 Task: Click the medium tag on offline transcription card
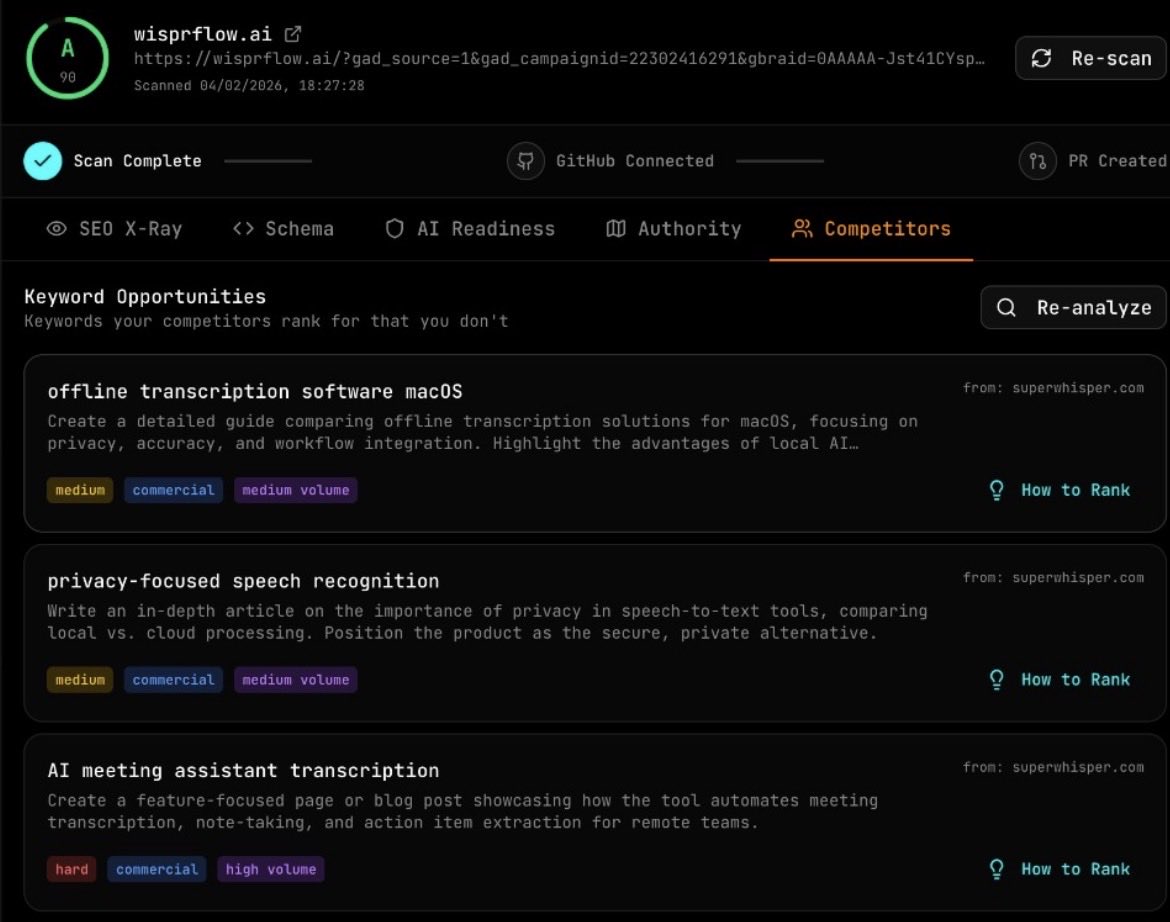tap(80, 490)
